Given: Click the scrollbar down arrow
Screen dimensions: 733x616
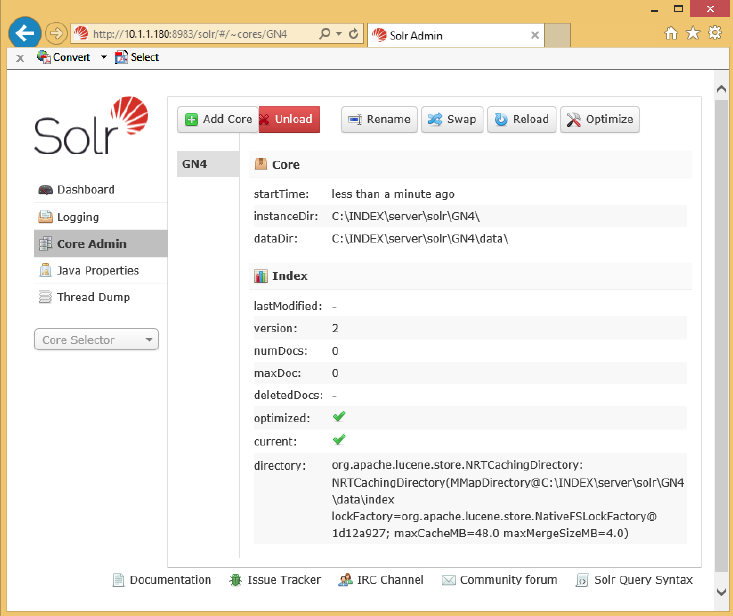Looking at the screenshot, I should click(721, 592).
